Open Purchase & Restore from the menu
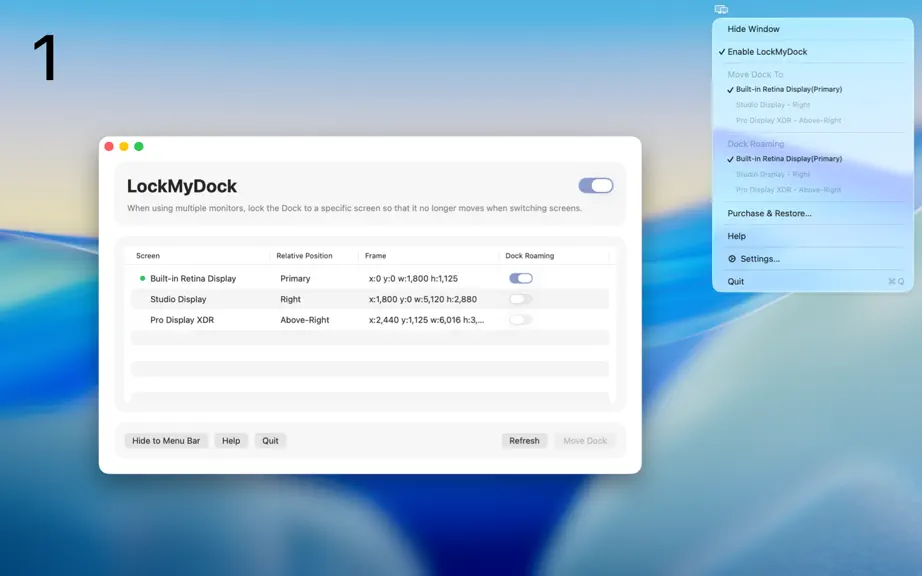 (769, 213)
